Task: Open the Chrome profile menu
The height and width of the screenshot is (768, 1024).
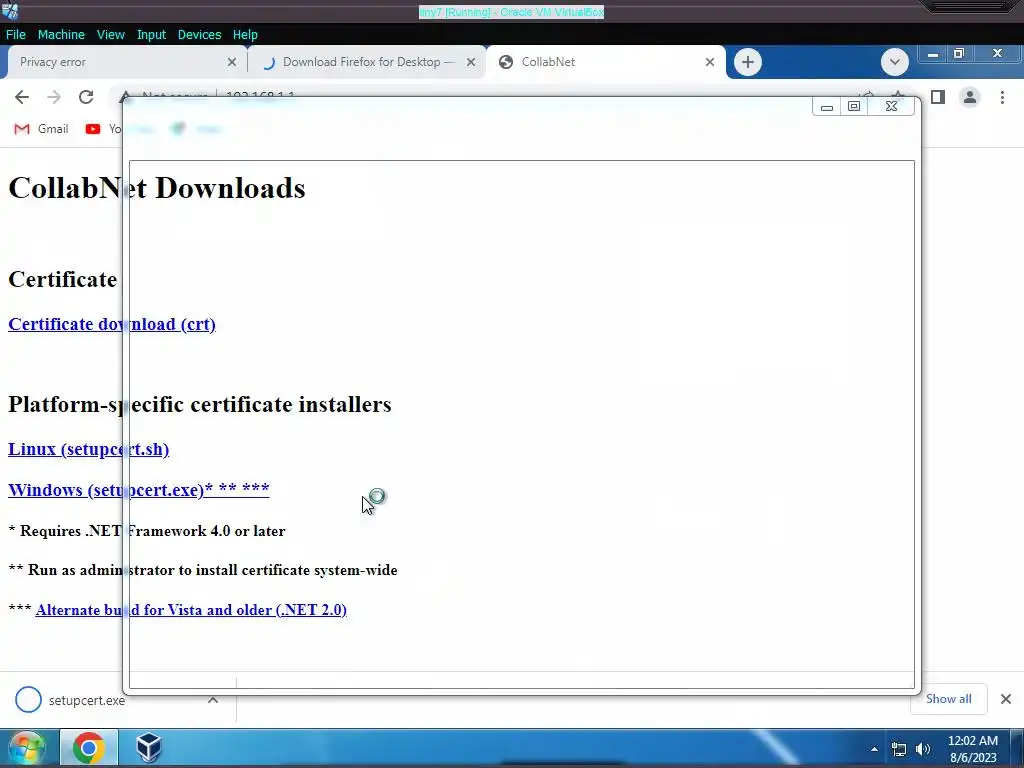Action: pos(970,97)
